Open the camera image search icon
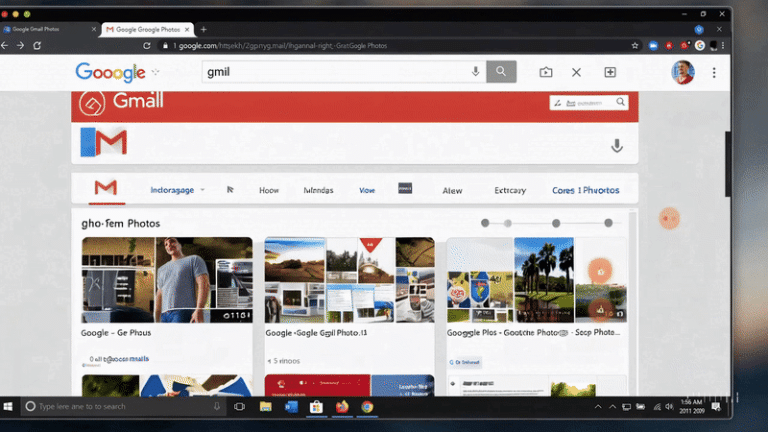 tap(546, 72)
